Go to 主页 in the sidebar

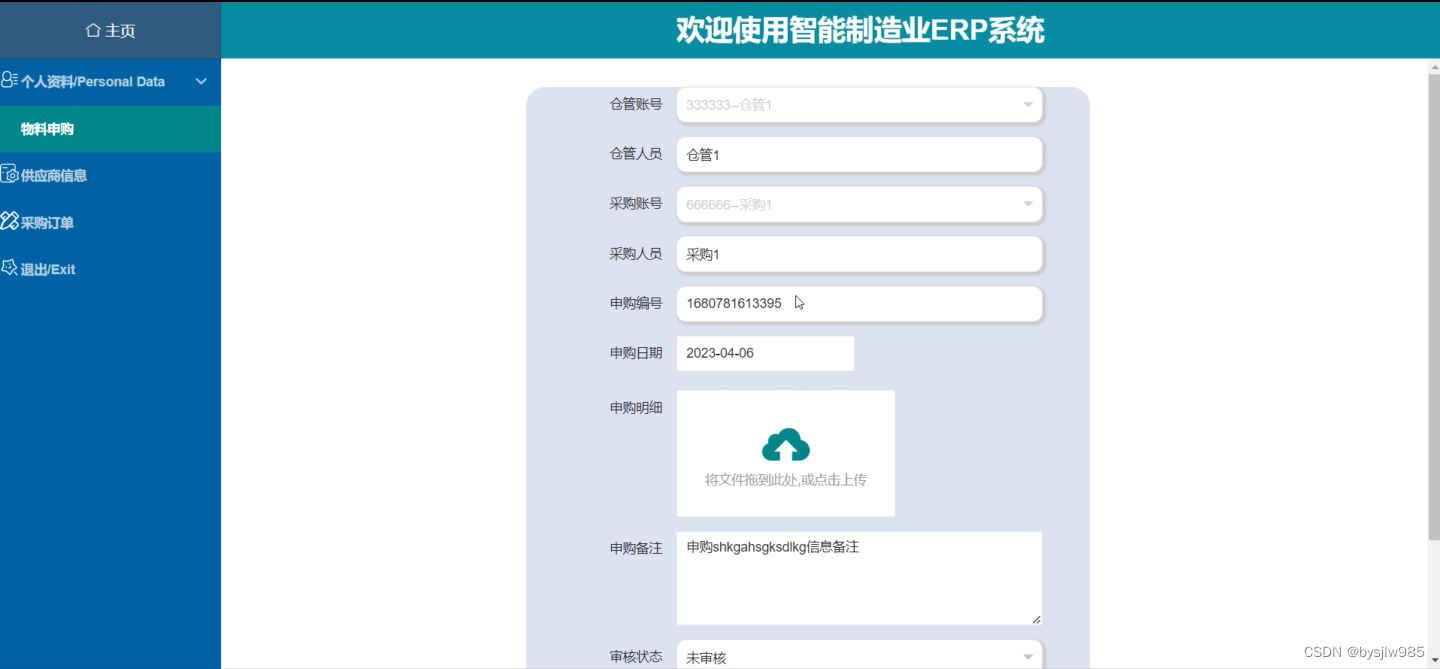110,30
